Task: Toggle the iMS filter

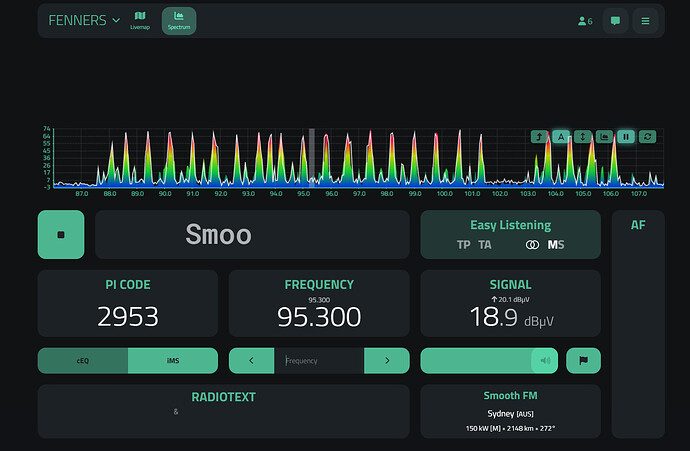Action: [173, 360]
